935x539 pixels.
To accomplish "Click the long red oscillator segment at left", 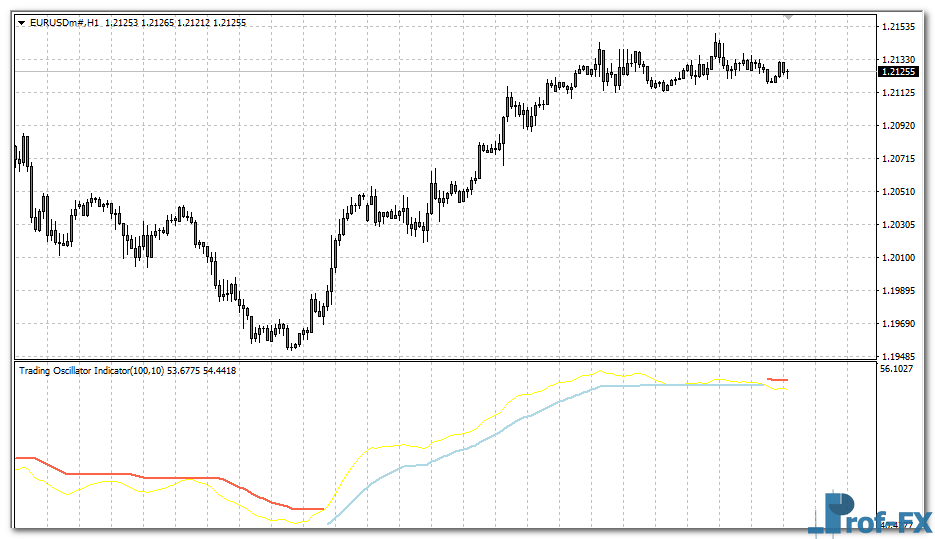I will pyautogui.click(x=150, y=478).
